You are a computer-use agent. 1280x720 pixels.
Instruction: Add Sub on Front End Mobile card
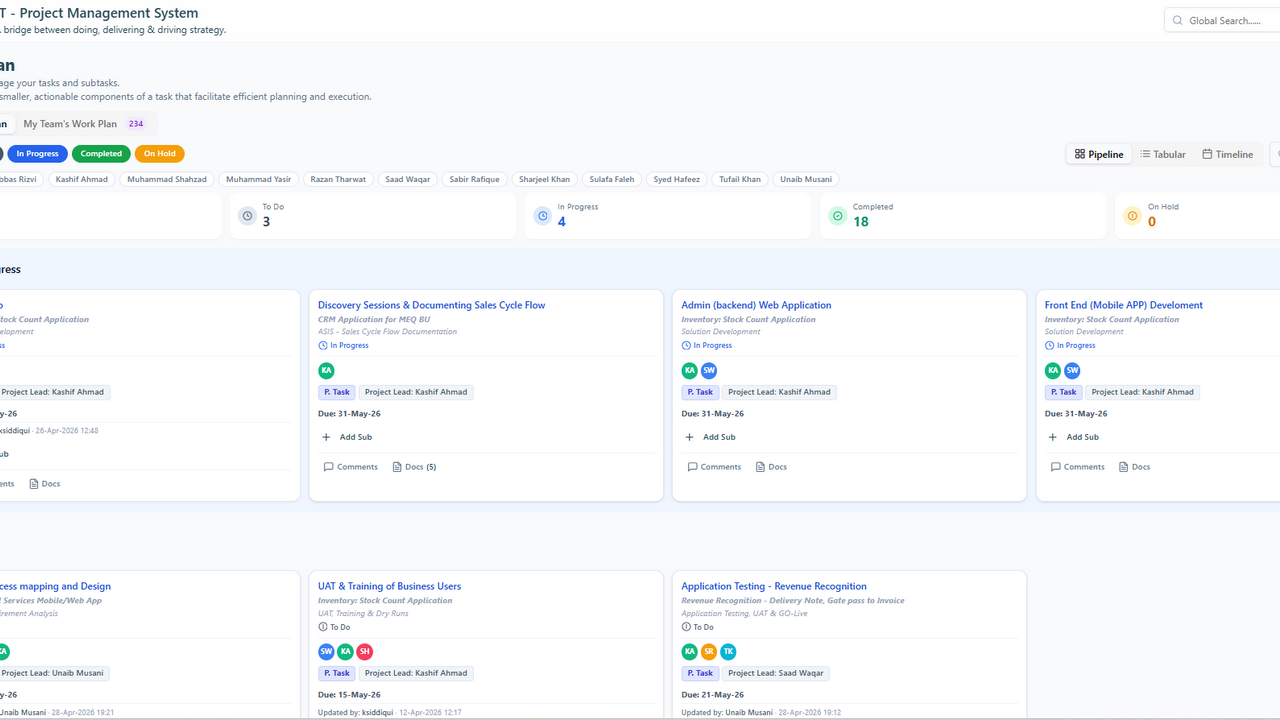pos(1074,437)
